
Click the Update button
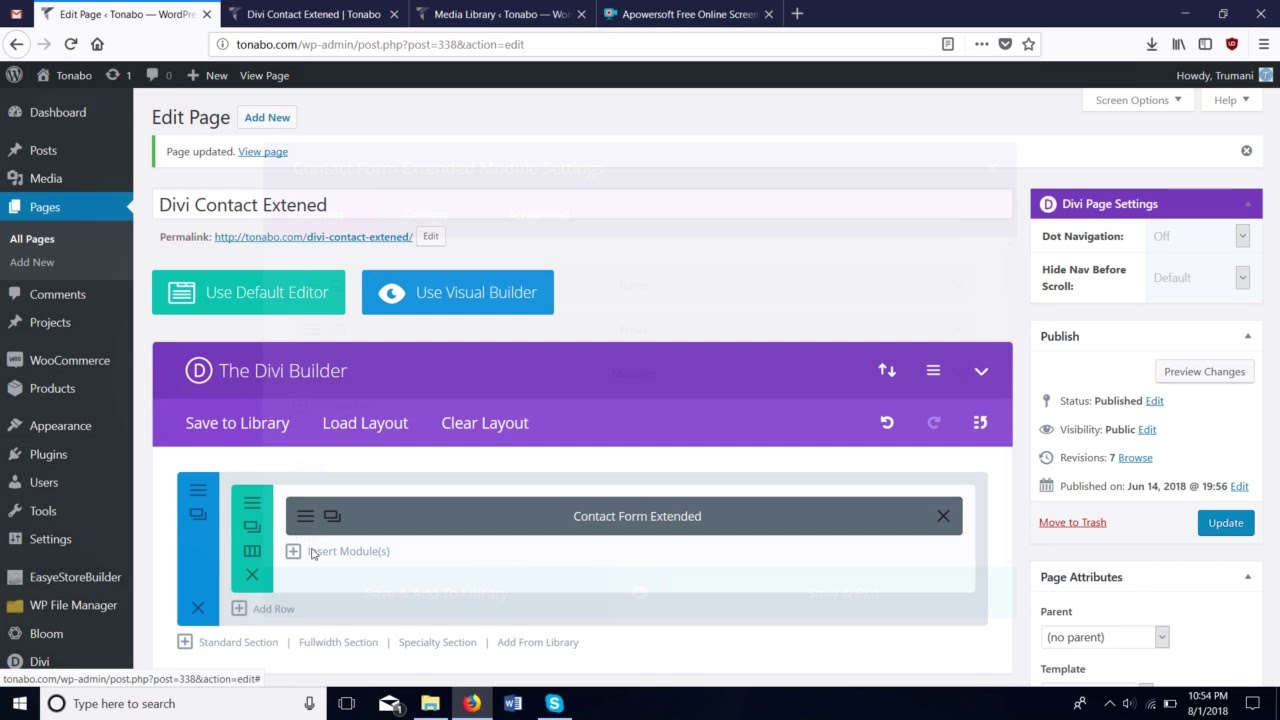click(x=1225, y=523)
